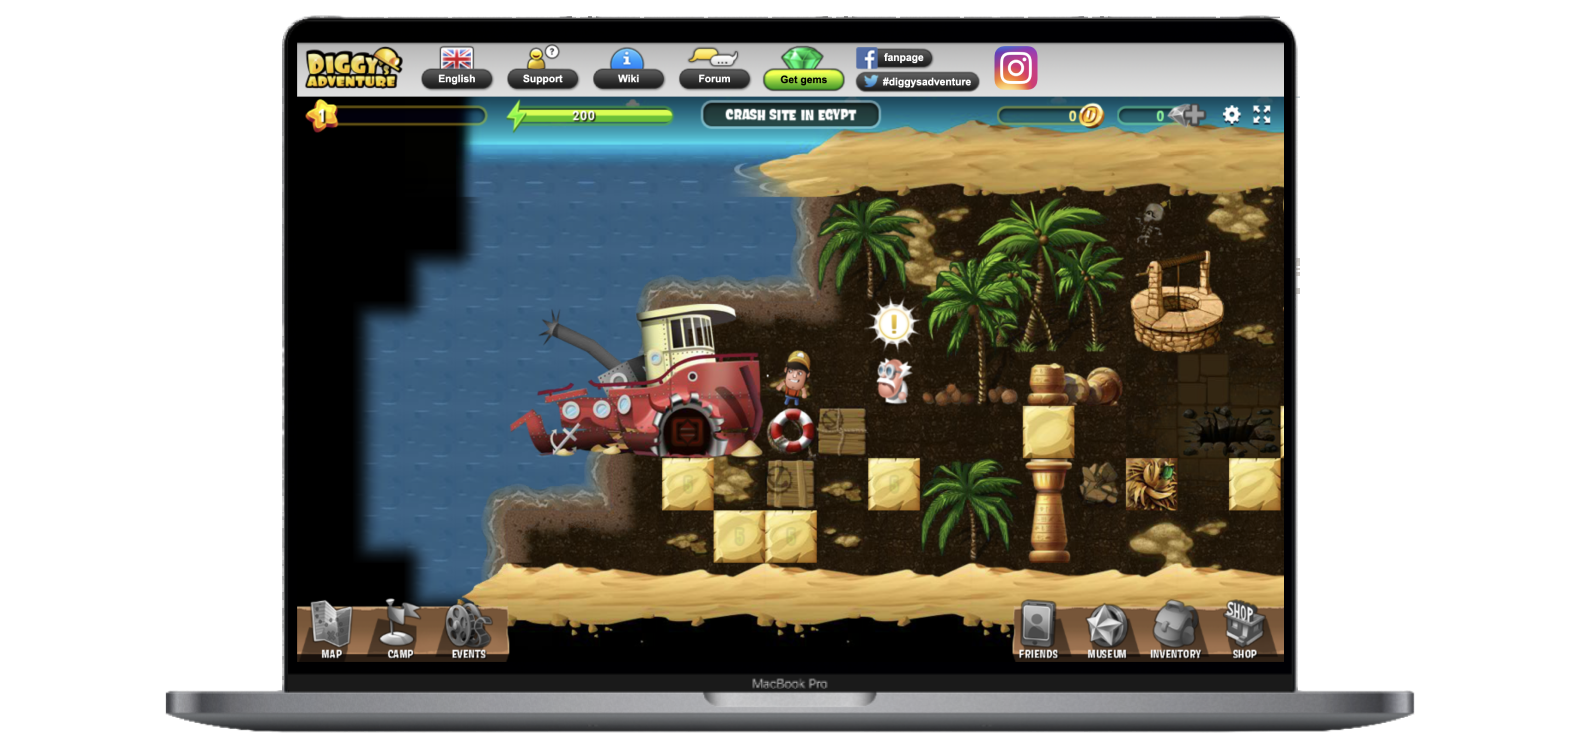This screenshot has width=1584, height=748.
Task: Add gems with the plus icon
Action: click(x=1193, y=116)
